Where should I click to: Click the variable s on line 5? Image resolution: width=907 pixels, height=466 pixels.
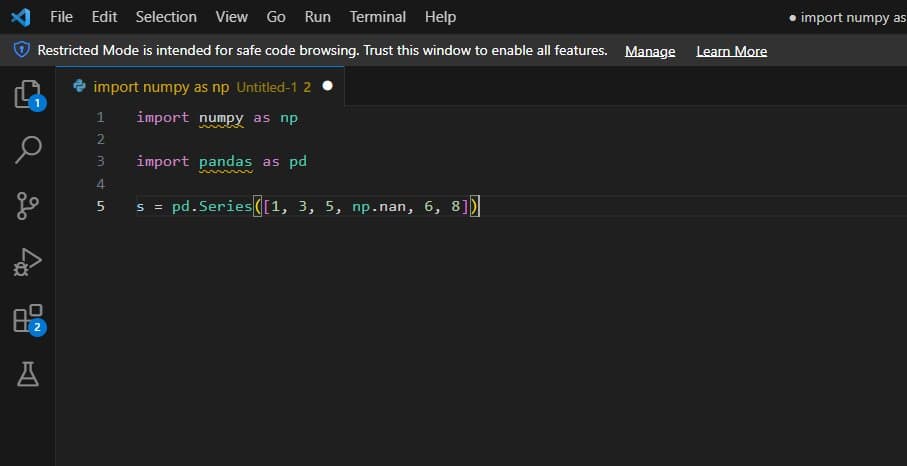pyautogui.click(x=140, y=206)
